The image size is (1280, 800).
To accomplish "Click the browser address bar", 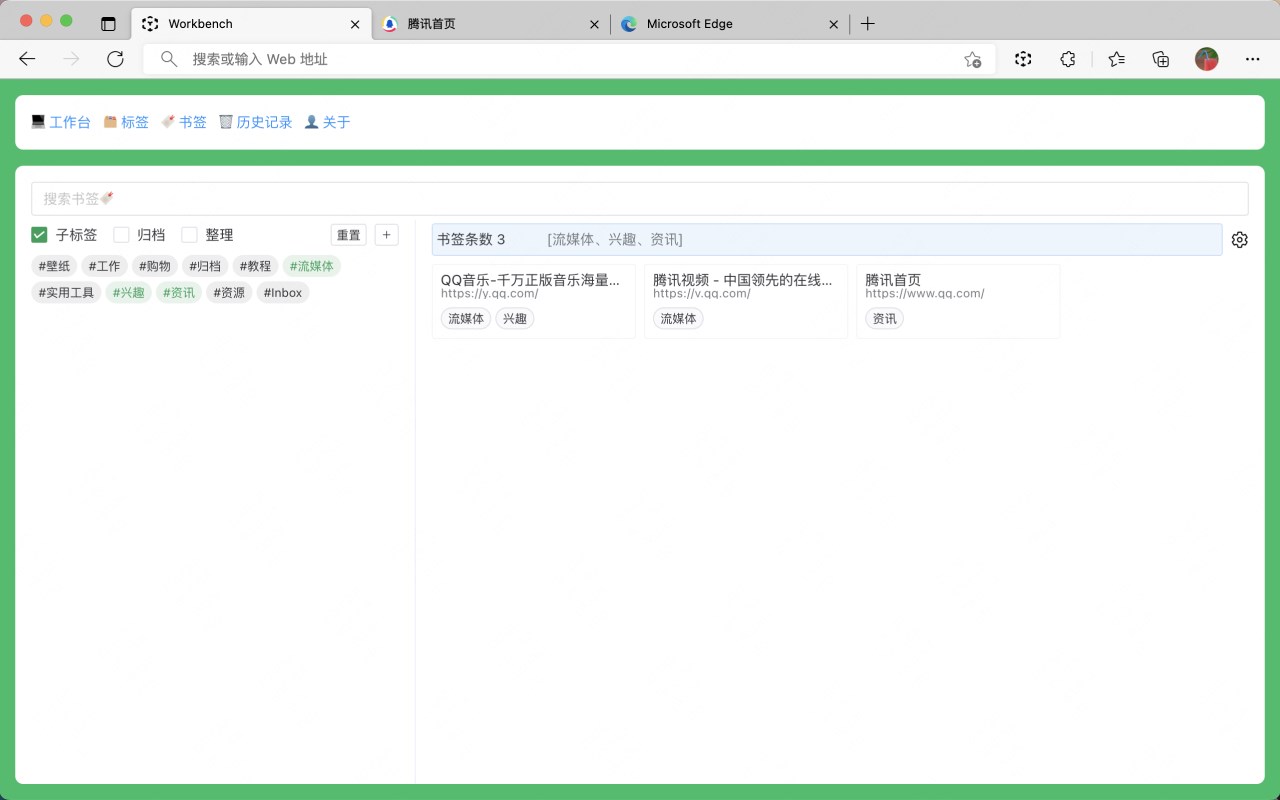I will (x=570, y=59).
